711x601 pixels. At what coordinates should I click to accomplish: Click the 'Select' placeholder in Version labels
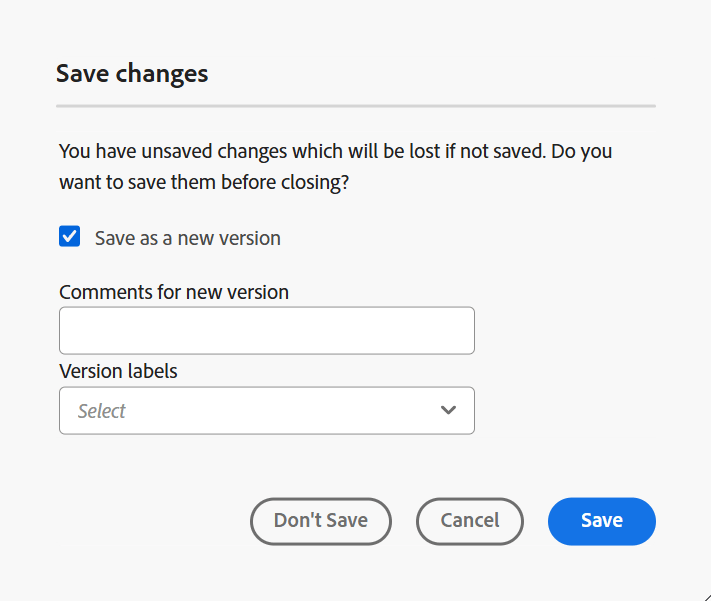click(102, 411)
